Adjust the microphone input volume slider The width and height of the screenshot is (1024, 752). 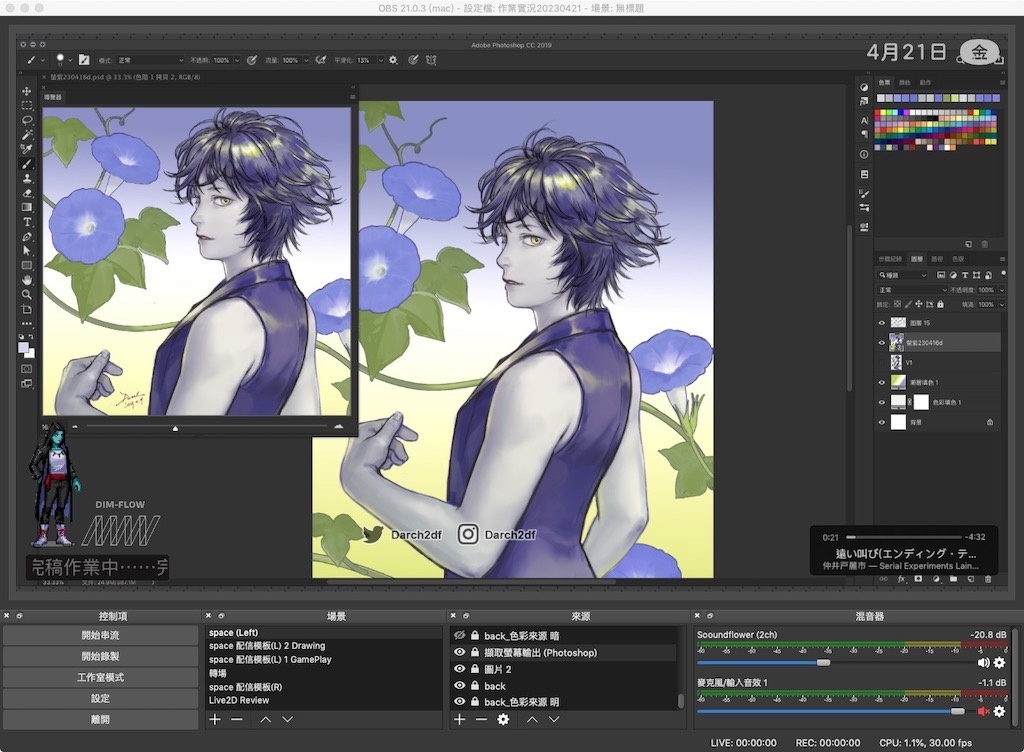[957, 711]
